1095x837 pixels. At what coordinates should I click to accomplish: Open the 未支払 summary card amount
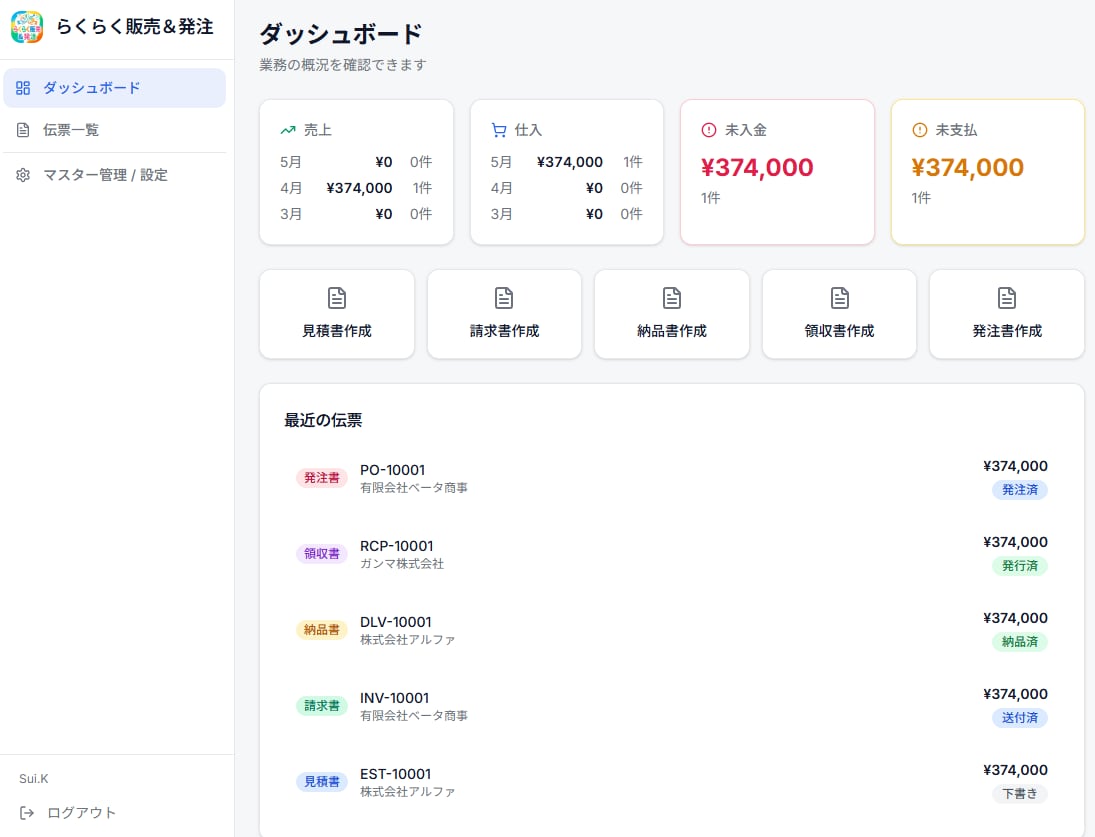tap(967, 168)
